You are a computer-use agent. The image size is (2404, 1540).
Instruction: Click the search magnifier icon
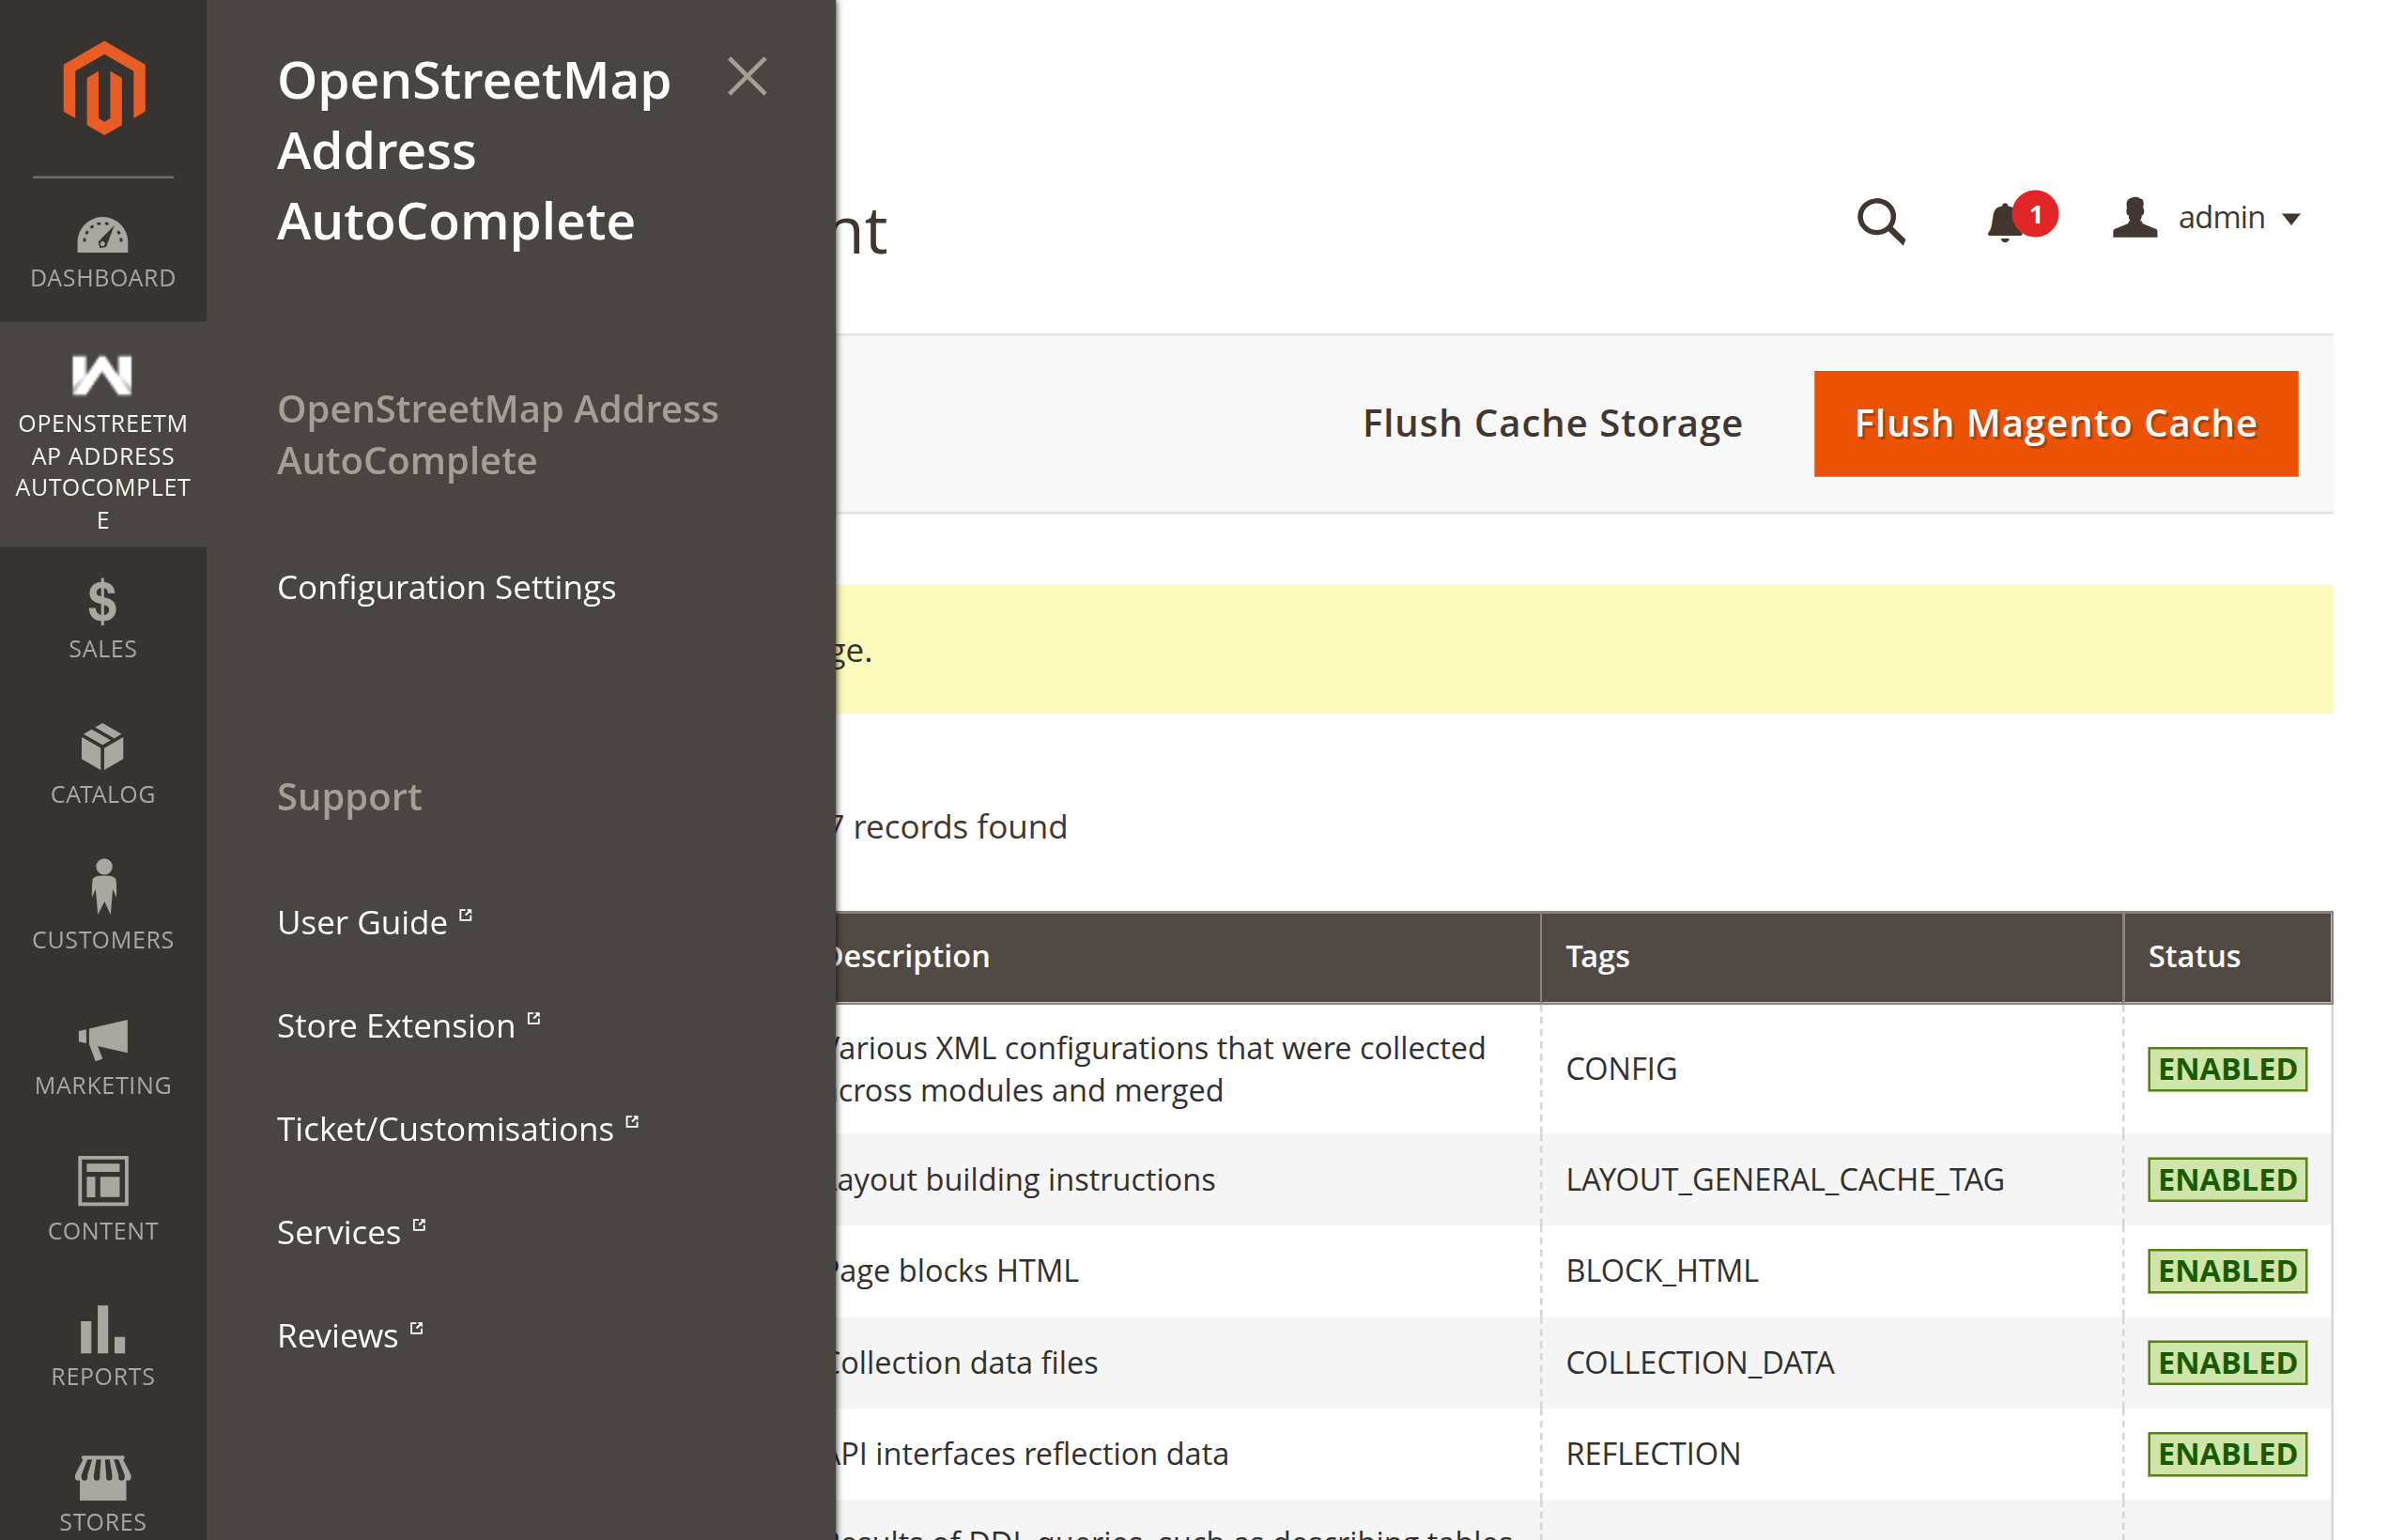coord(1880,220)
